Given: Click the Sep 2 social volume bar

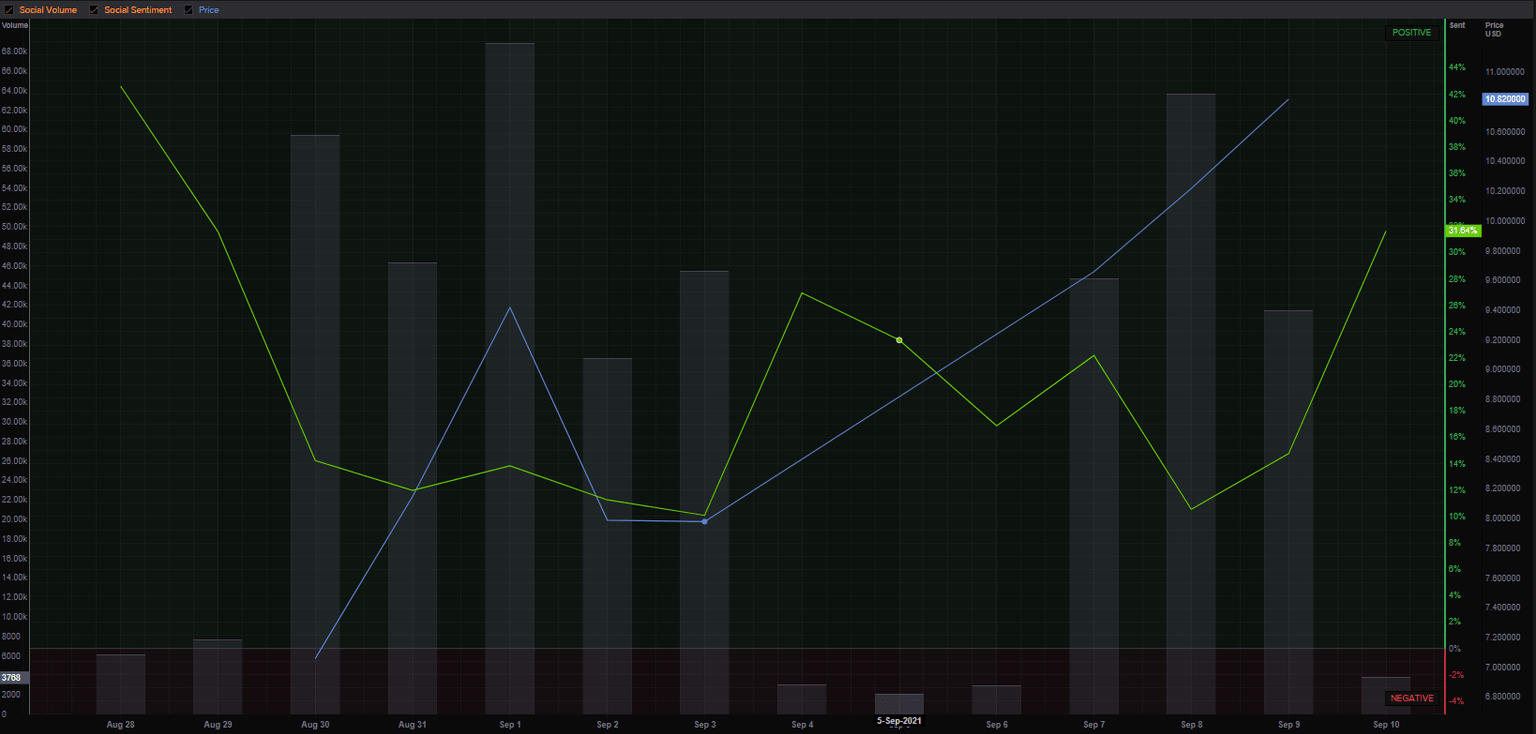Looking at the screenshot, I should click(607, 536).
